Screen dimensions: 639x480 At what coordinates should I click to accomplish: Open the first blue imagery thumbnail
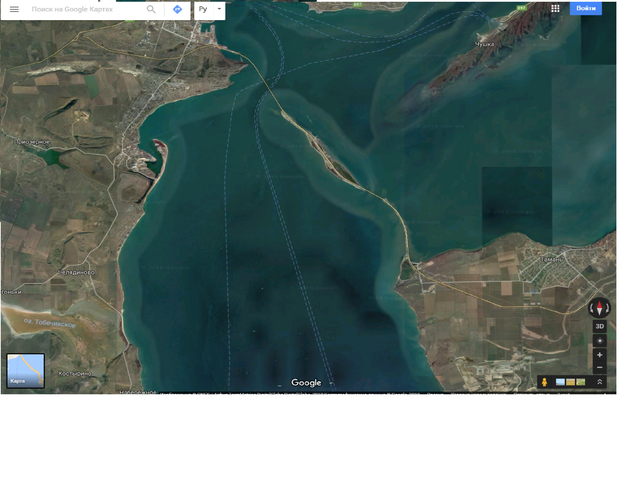tap(560, 382)
